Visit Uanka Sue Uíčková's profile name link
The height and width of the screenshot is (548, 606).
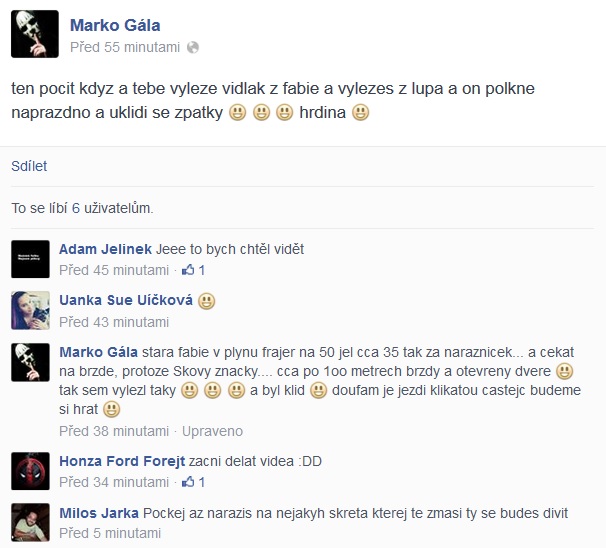[x=126, y=300]
